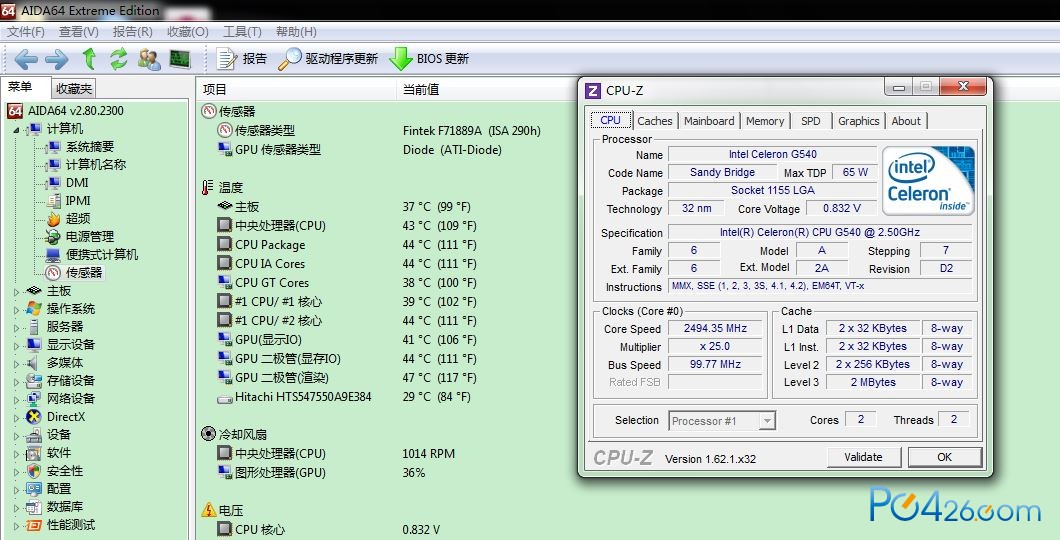This screenshot has height=540, width=1060.
Task: Expand the 多媒体 tree node
Action: click(16, 364)
